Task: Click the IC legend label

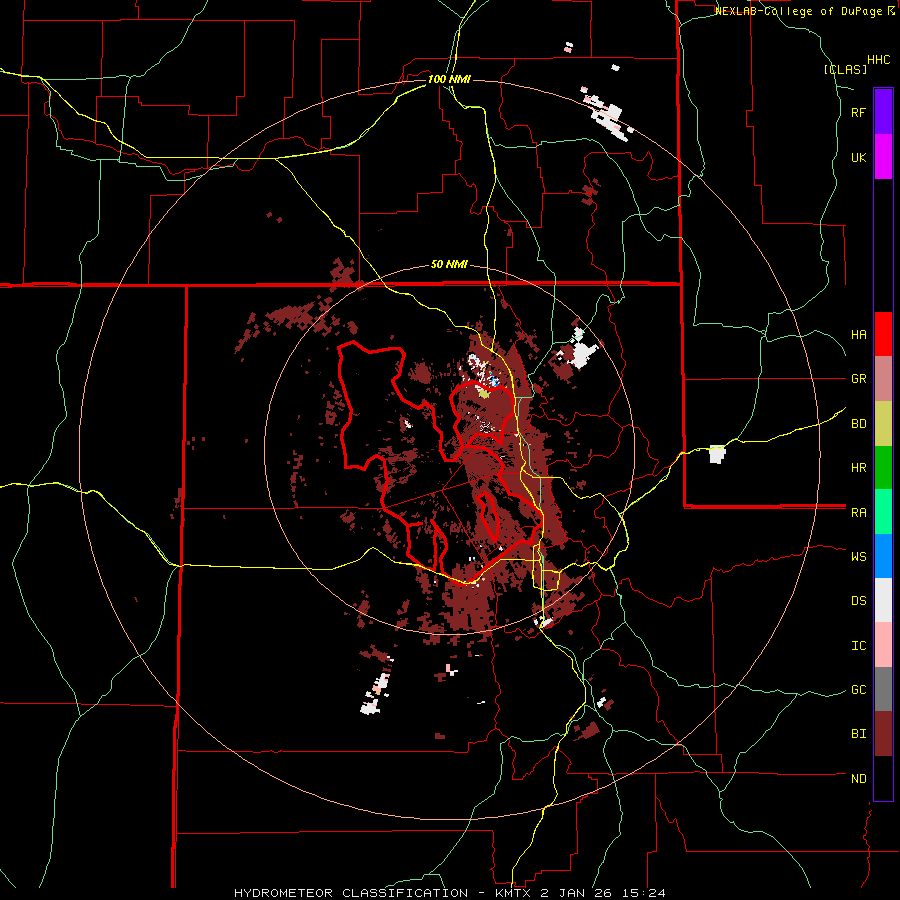Action: pyautogui.click(x=858, y=646)
